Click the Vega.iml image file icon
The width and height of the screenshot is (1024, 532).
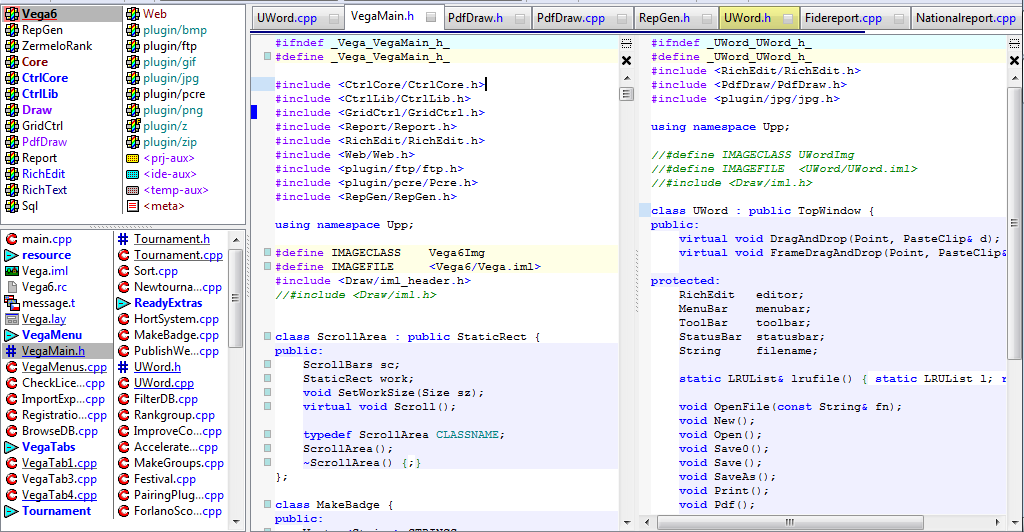[x=11, y=271]
